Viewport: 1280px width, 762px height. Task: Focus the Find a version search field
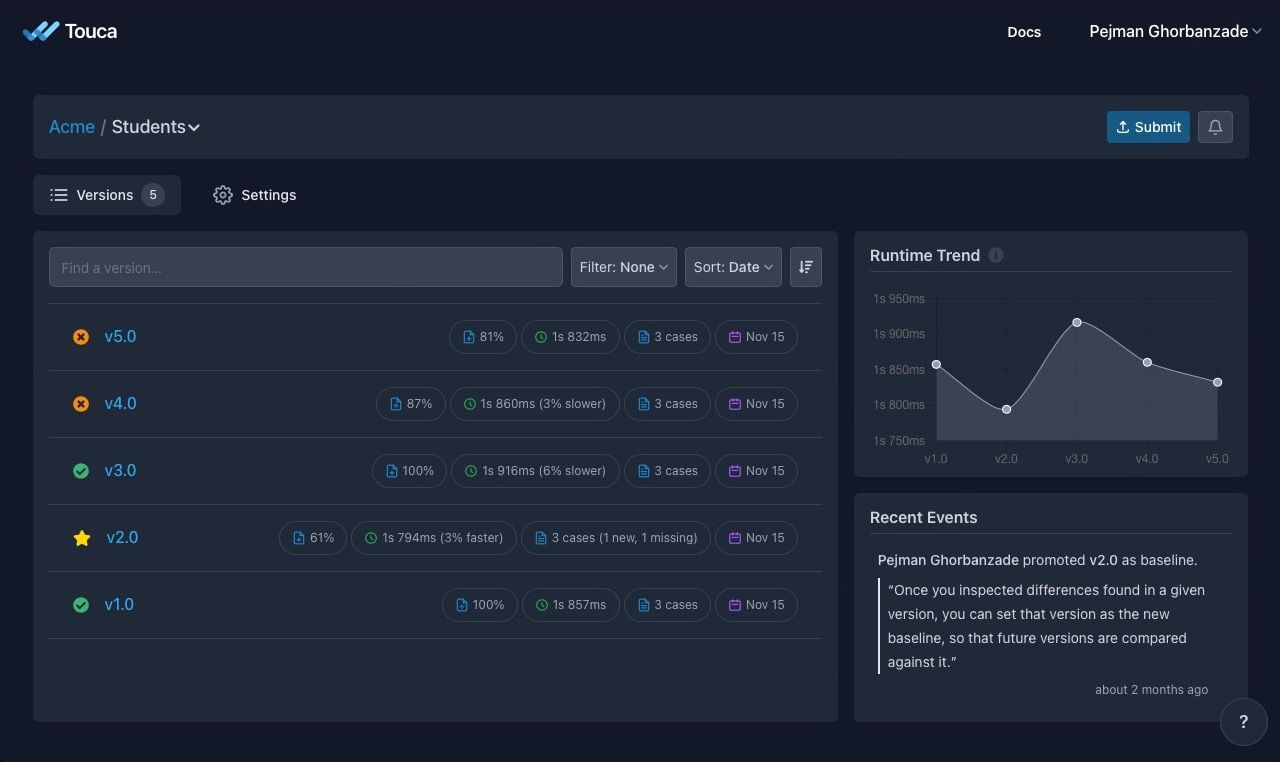coord(306,267)
